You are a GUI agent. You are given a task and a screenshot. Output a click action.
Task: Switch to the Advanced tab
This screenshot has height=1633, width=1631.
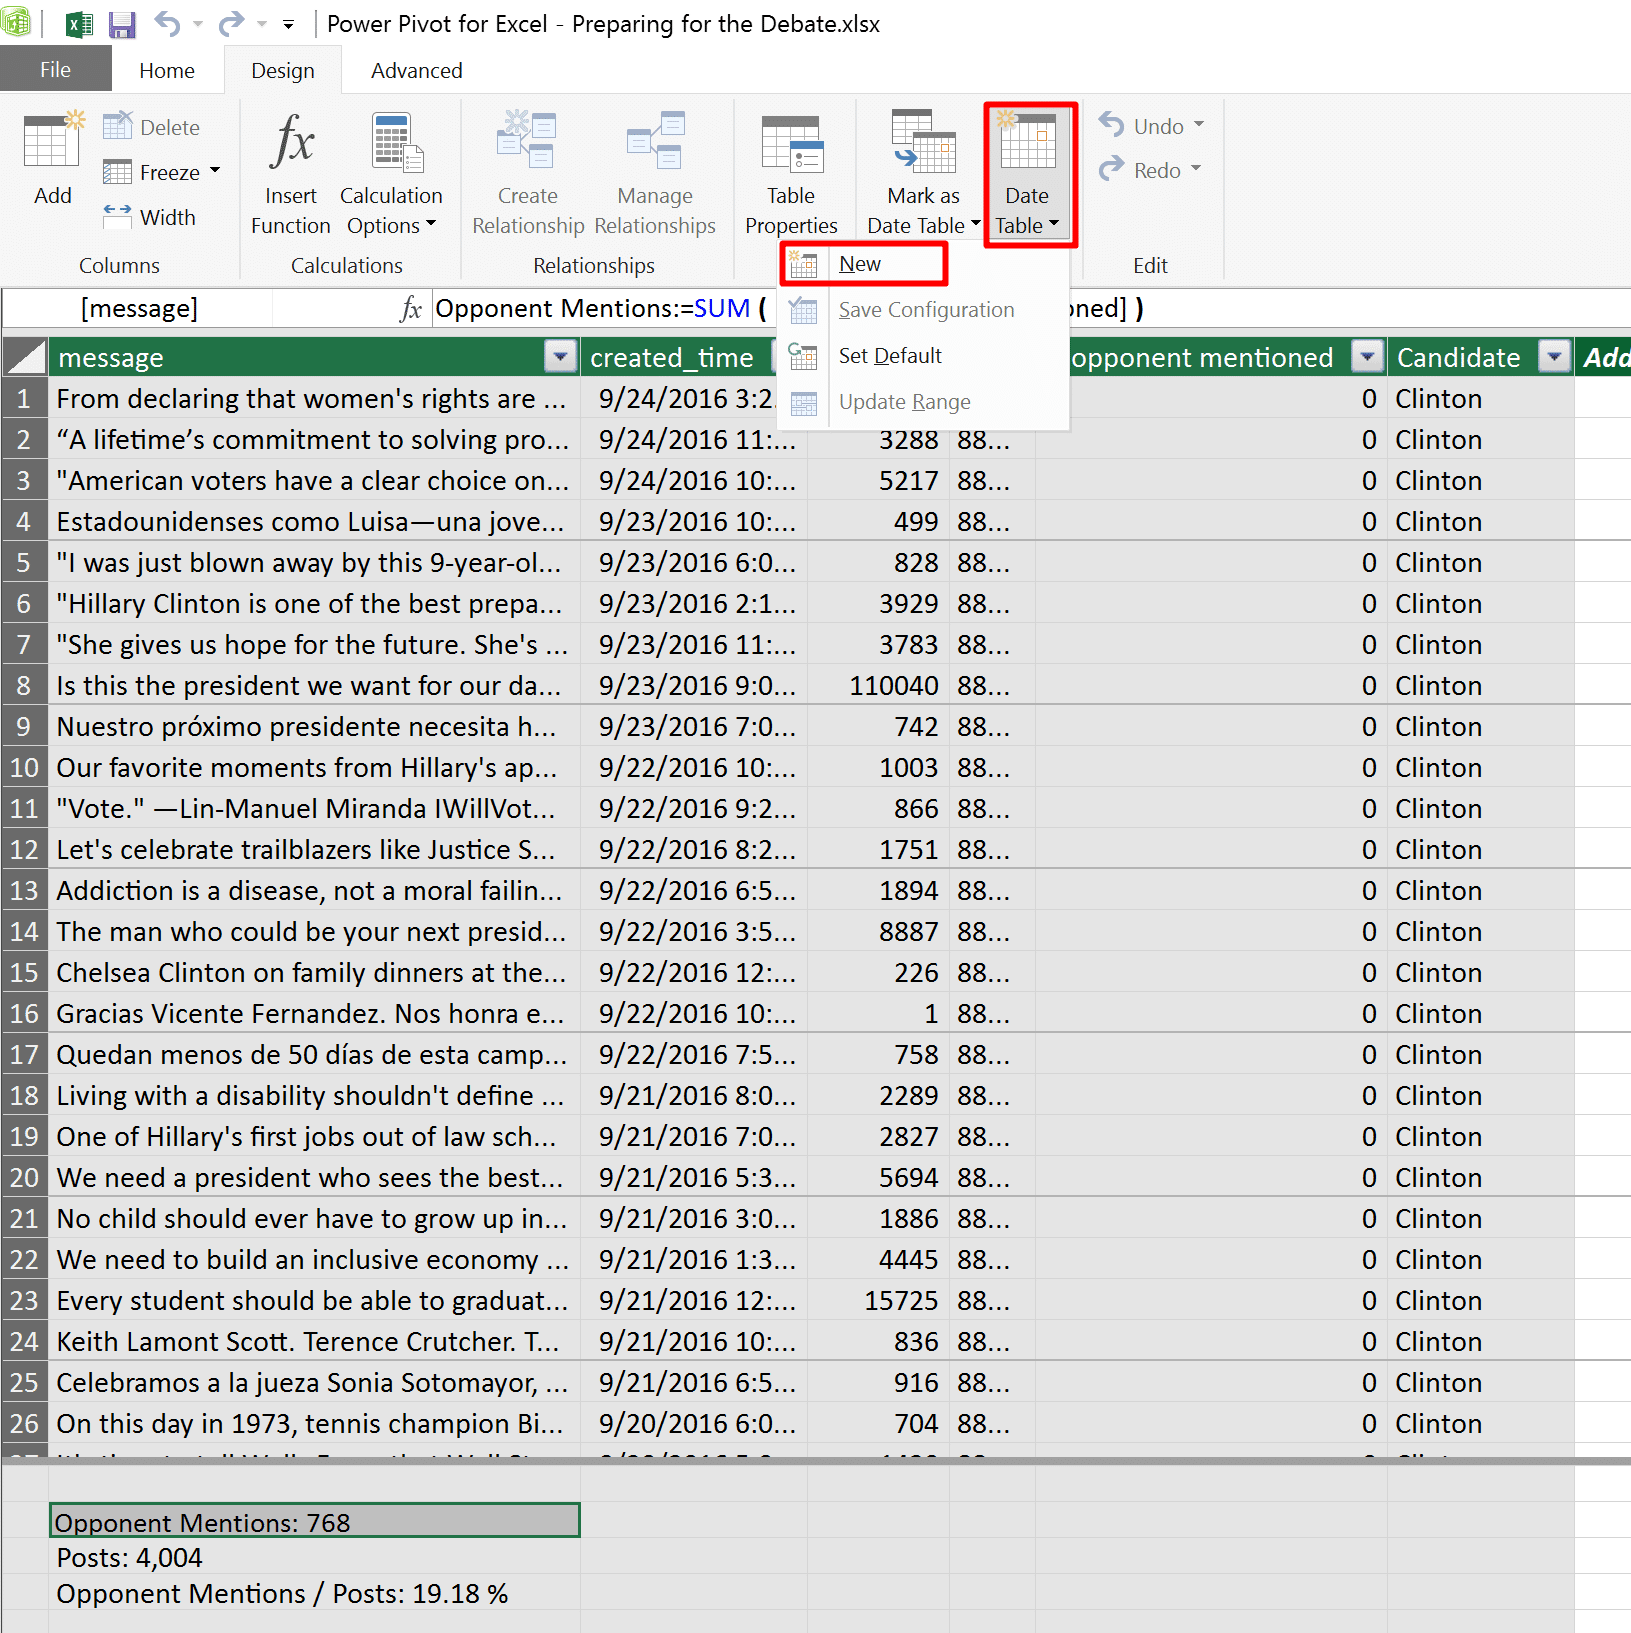(417, 70)
